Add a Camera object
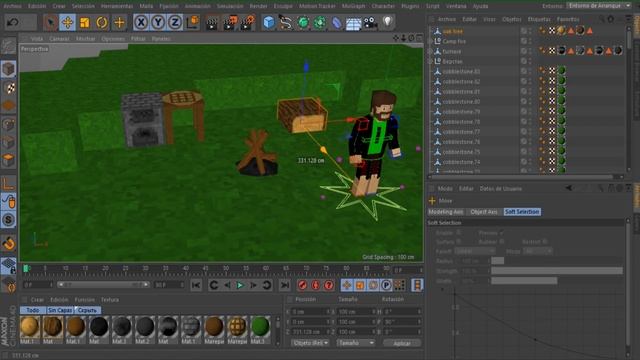640x360 pixels. pyautogui.click(x=371, y=23)
